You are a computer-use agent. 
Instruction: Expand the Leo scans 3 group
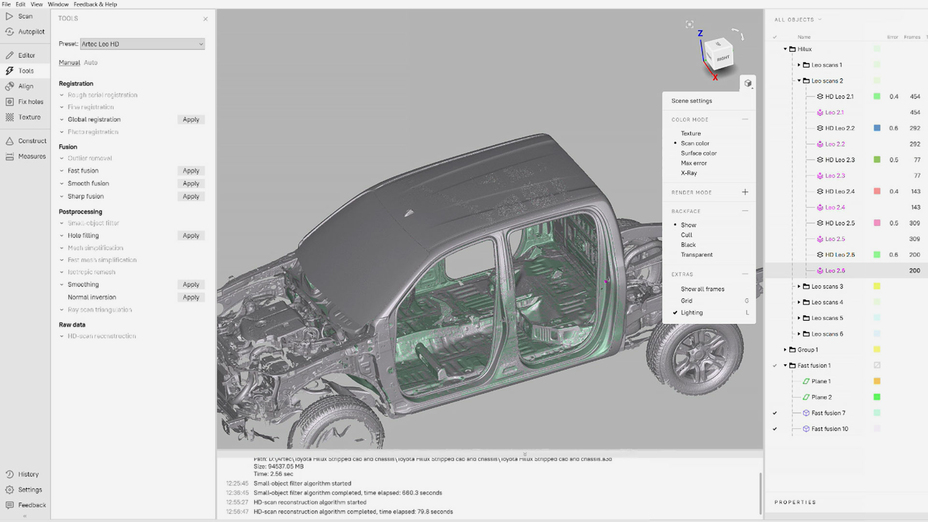[798, 287]
